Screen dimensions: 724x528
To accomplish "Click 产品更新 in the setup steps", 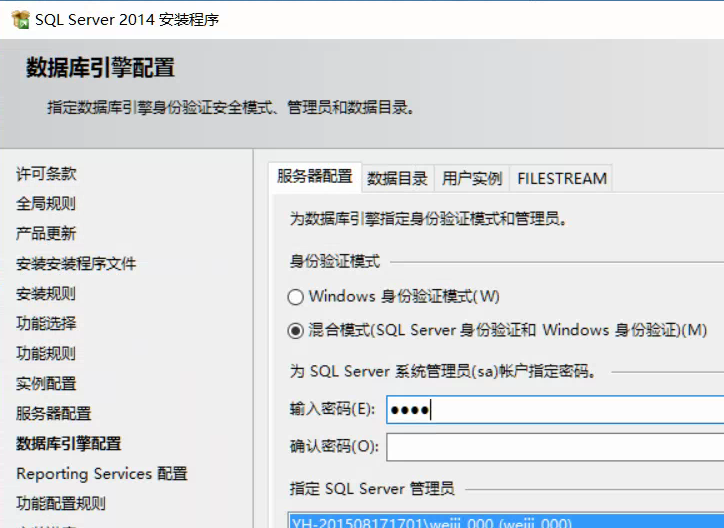I will (x=46, y=234).
